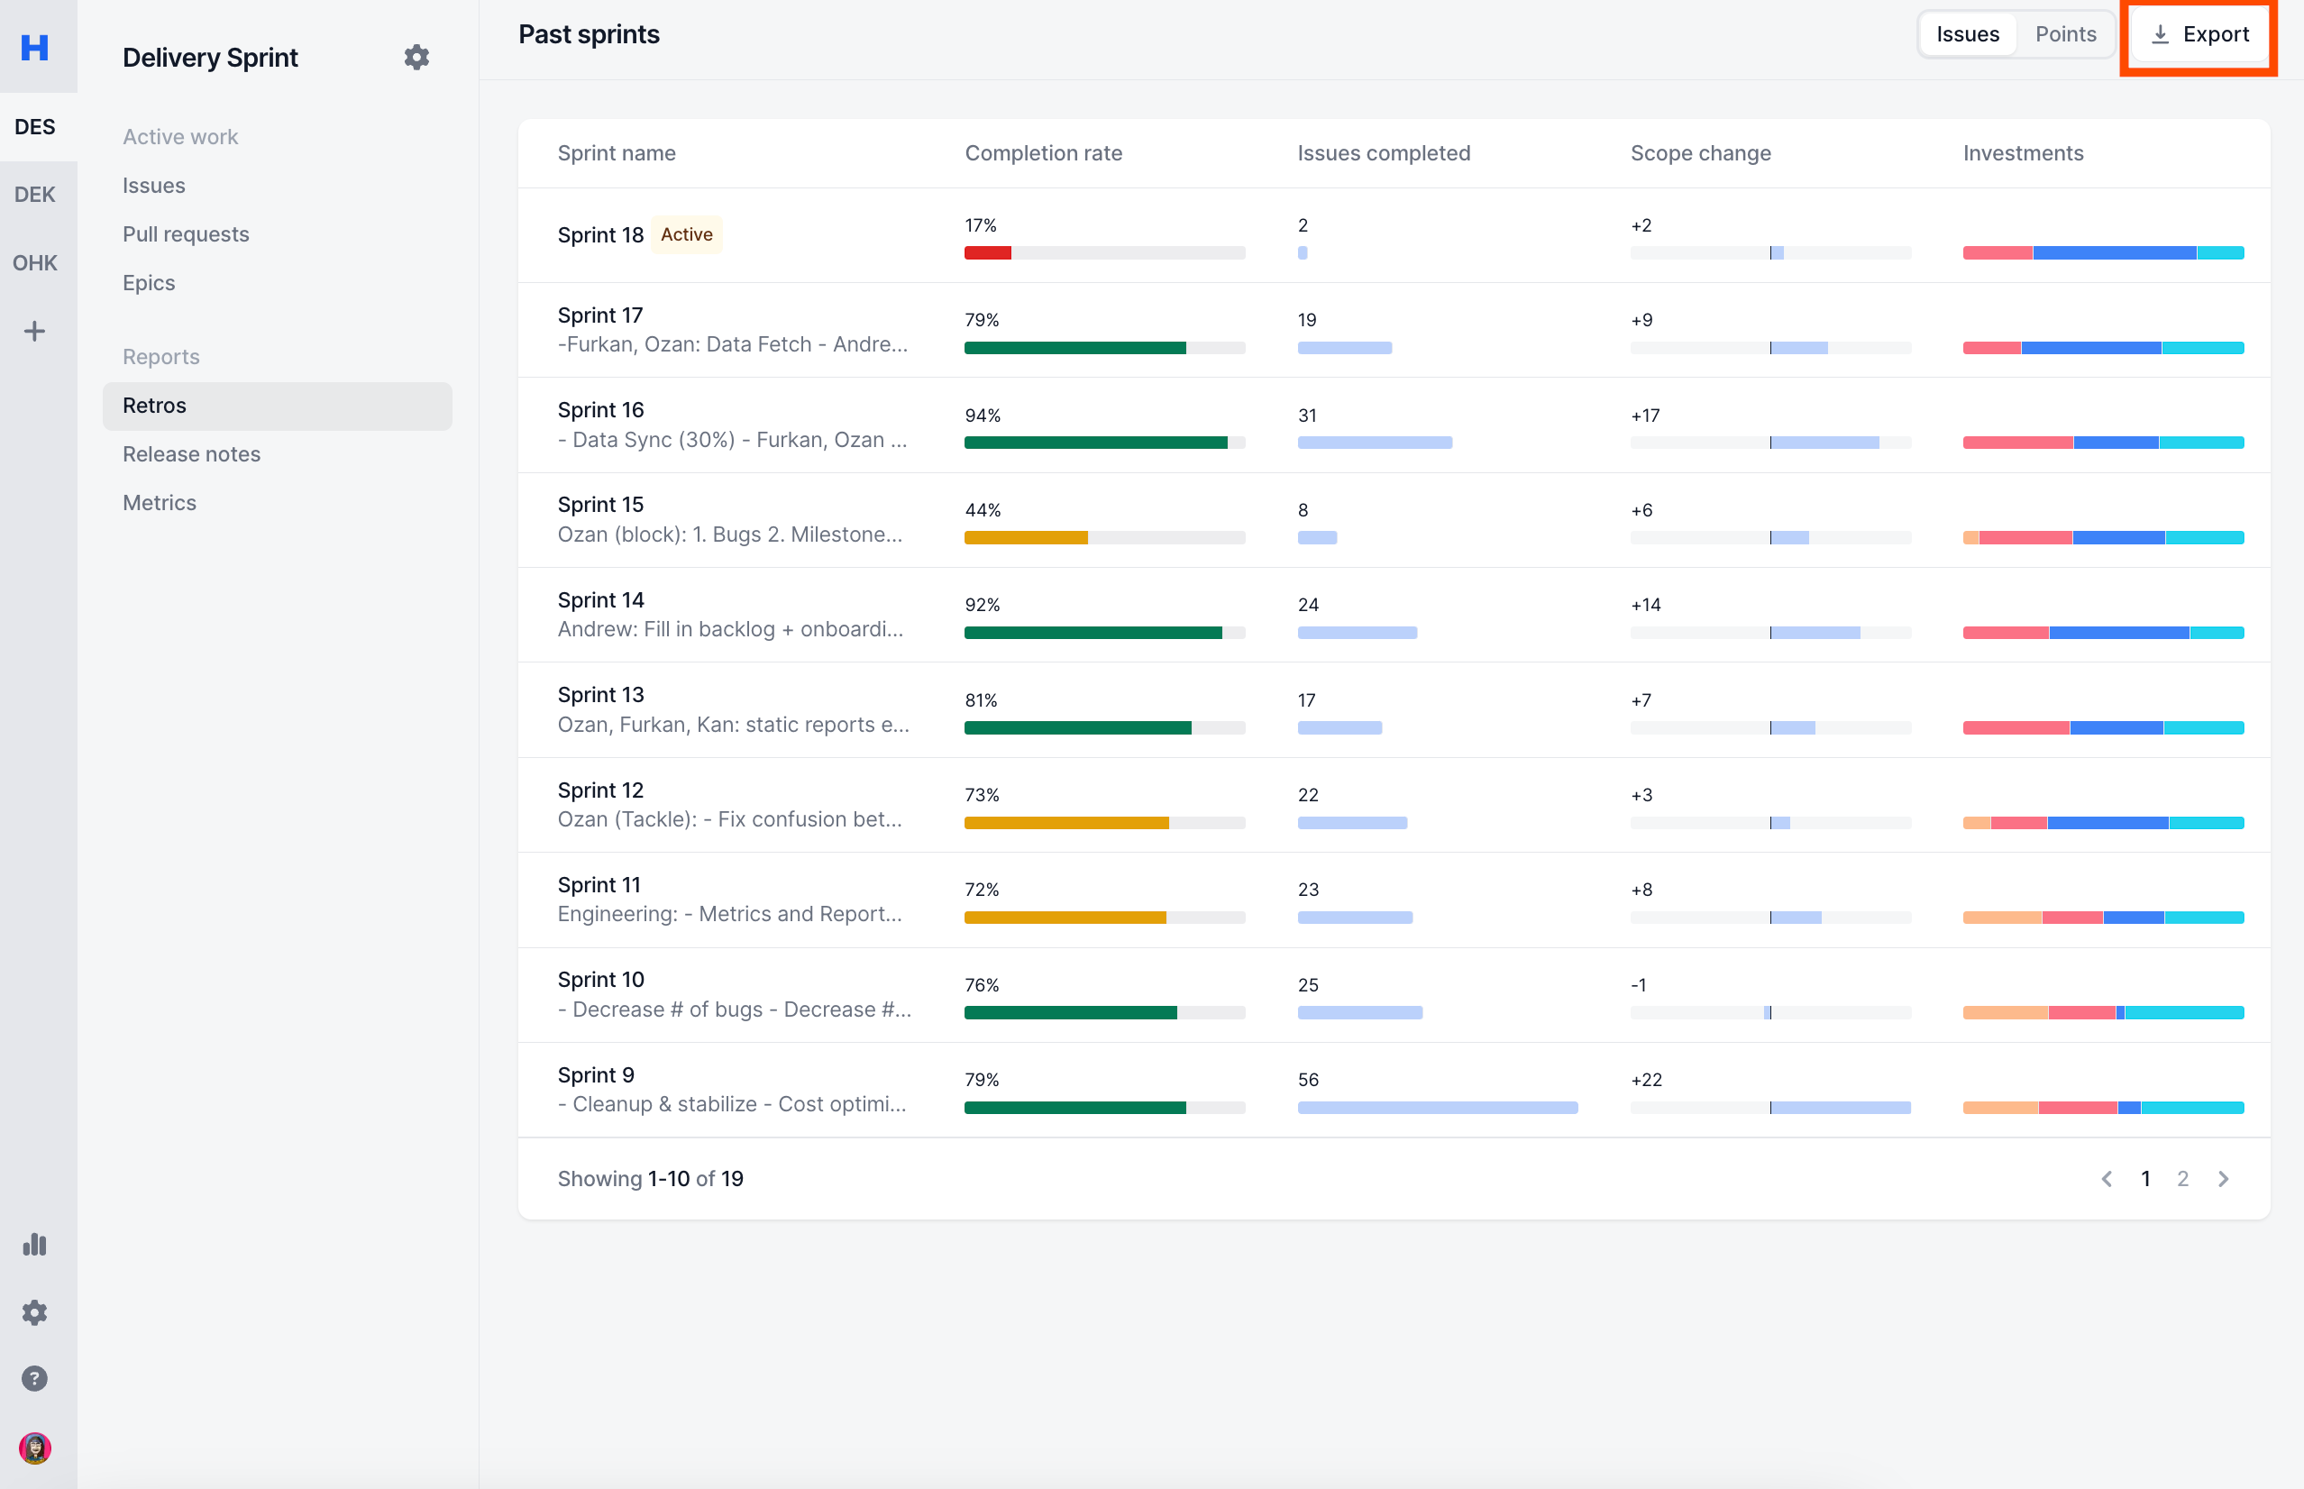Jump to page 2

(x=2183, y=1179)
